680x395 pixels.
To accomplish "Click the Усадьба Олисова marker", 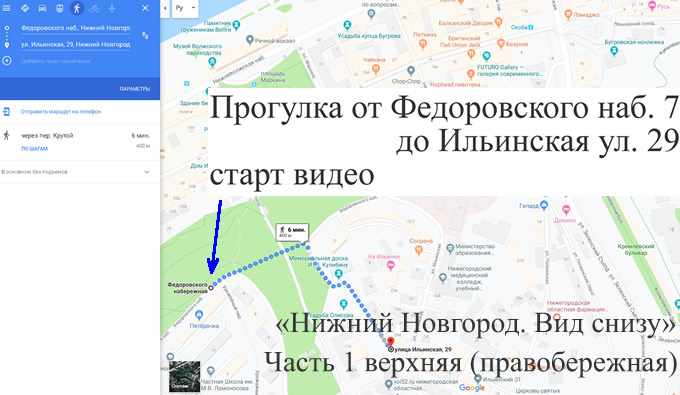I will [344, 304].
